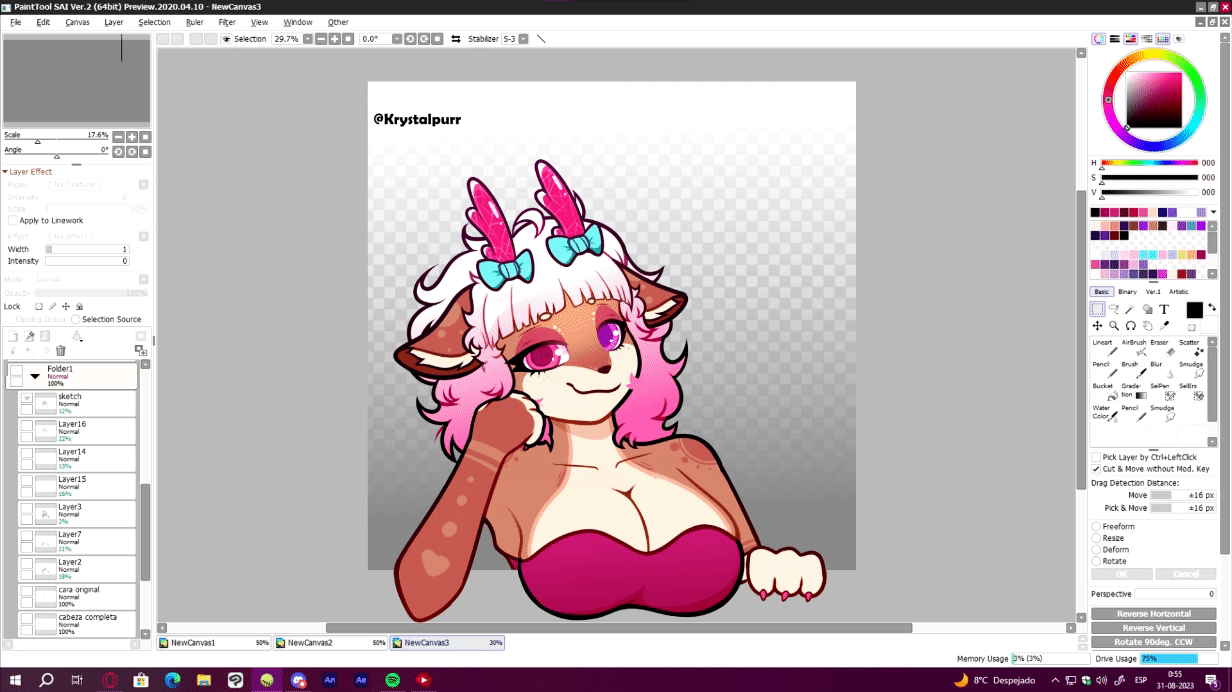Choose the Eraser brush
The width and height of the screenshot is (1232, 692).
pos(1161,347)
